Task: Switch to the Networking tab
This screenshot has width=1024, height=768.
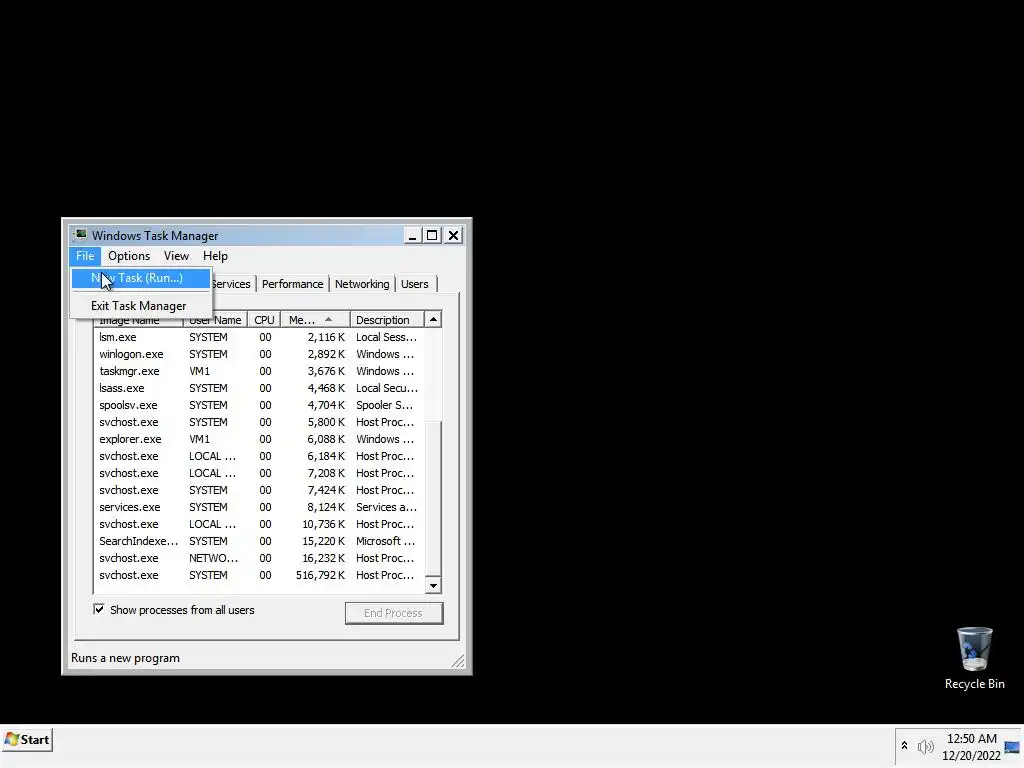Action: coord(362,284)
